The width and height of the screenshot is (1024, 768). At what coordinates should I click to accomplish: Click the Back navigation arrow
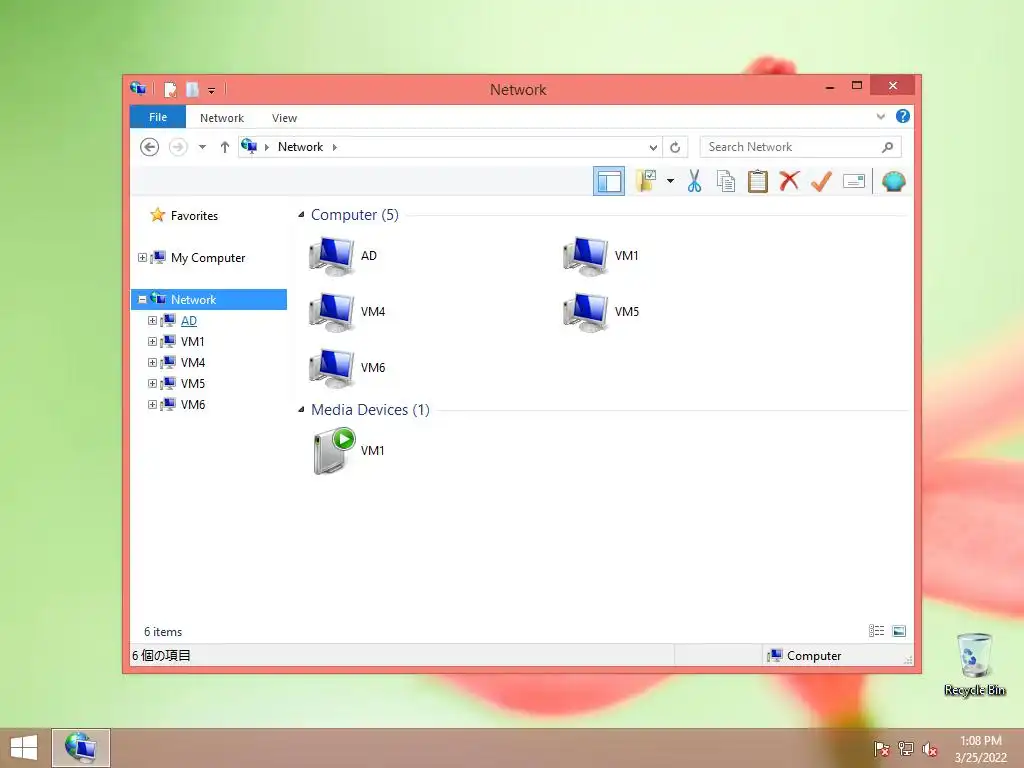click(x=150, y=147)
